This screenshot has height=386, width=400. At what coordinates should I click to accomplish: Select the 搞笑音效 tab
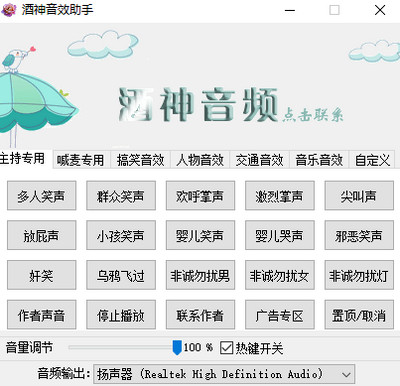140,160
